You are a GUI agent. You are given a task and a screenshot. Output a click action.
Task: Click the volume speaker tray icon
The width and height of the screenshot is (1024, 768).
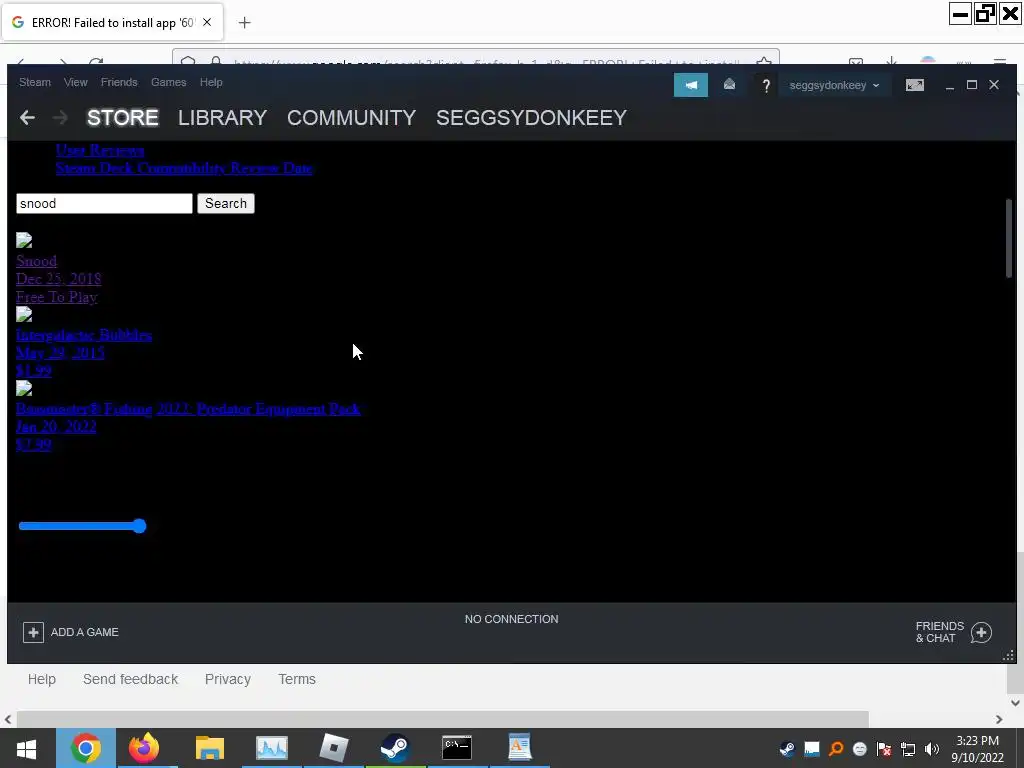pos(932,749)
